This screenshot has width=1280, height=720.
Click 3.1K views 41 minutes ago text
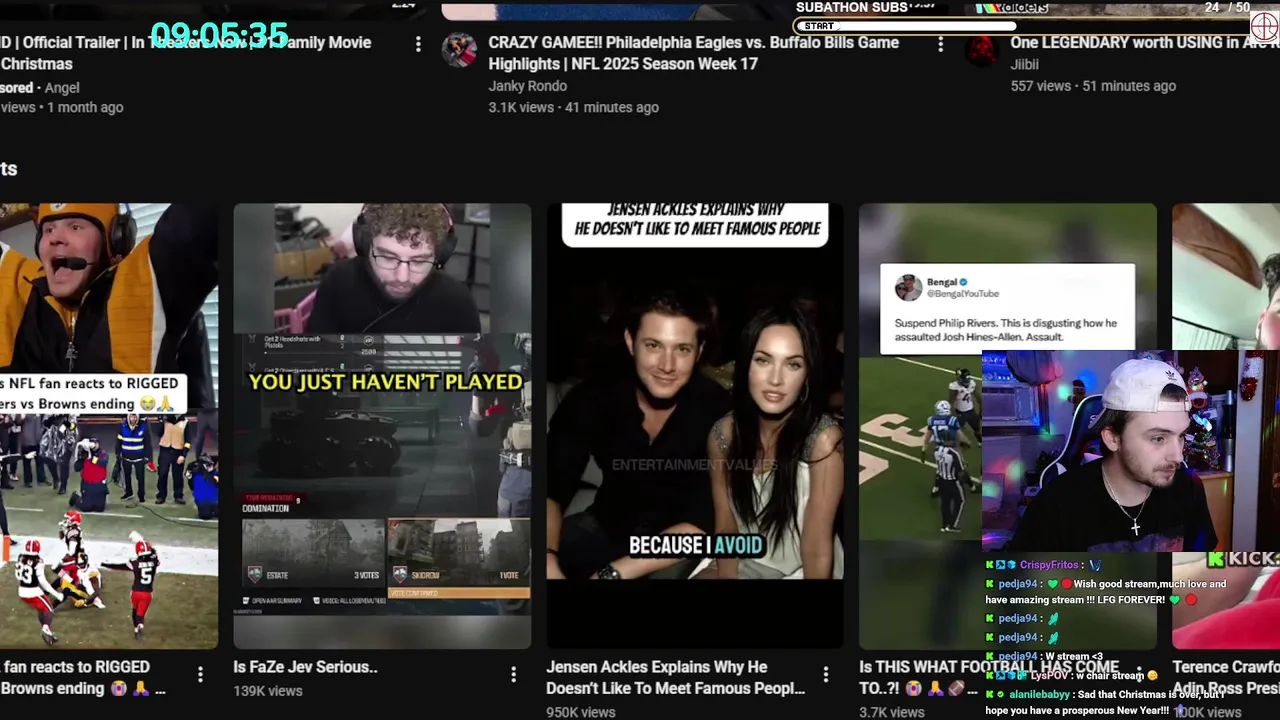[573, 107]
